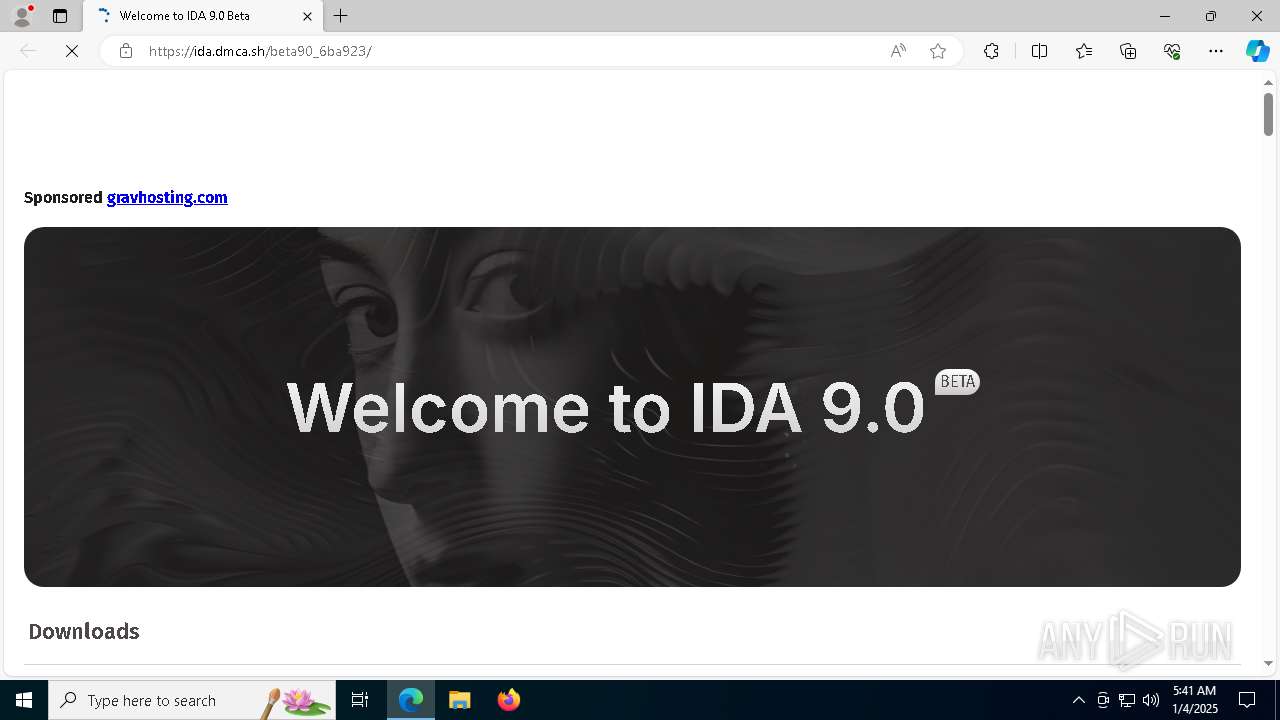Open the Collections icon
Viewport: 1280px width, 720px height.
coord(1128,51)
